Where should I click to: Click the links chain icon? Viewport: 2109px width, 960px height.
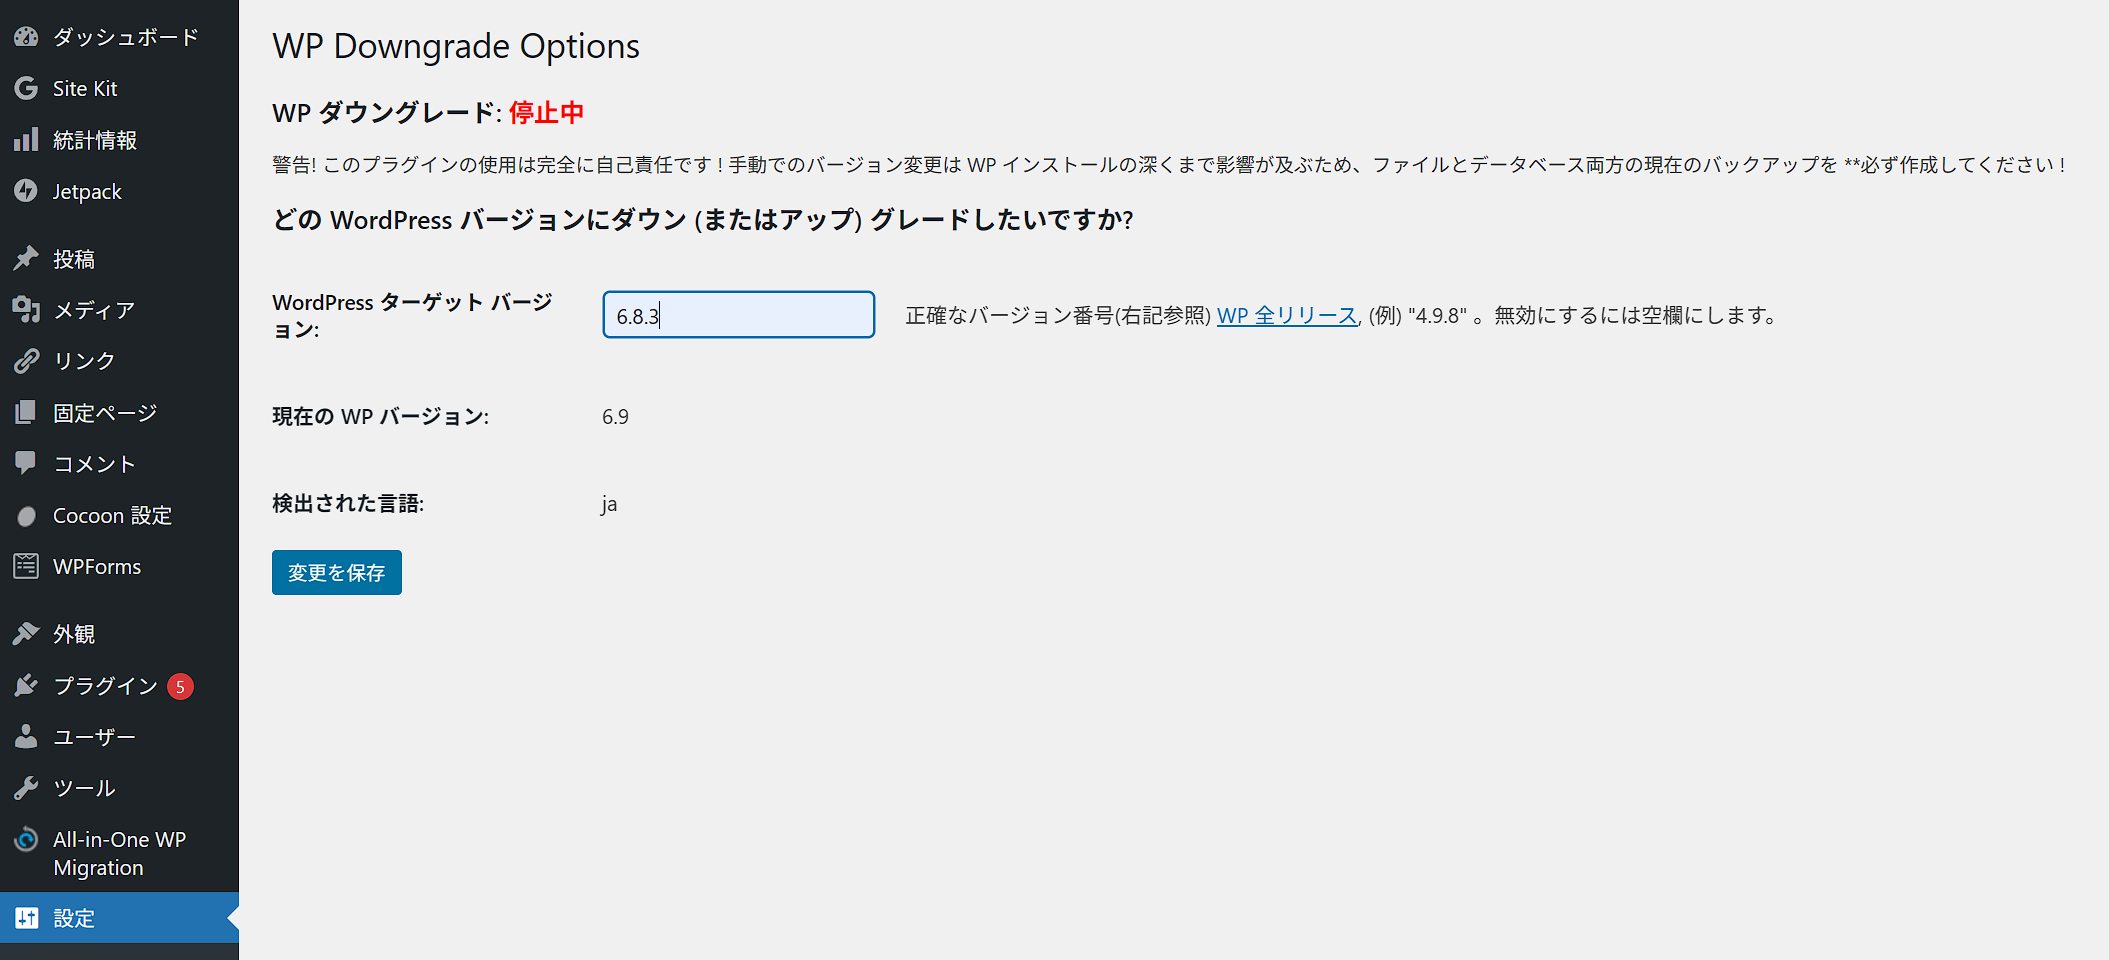click(x=26, y=361)
